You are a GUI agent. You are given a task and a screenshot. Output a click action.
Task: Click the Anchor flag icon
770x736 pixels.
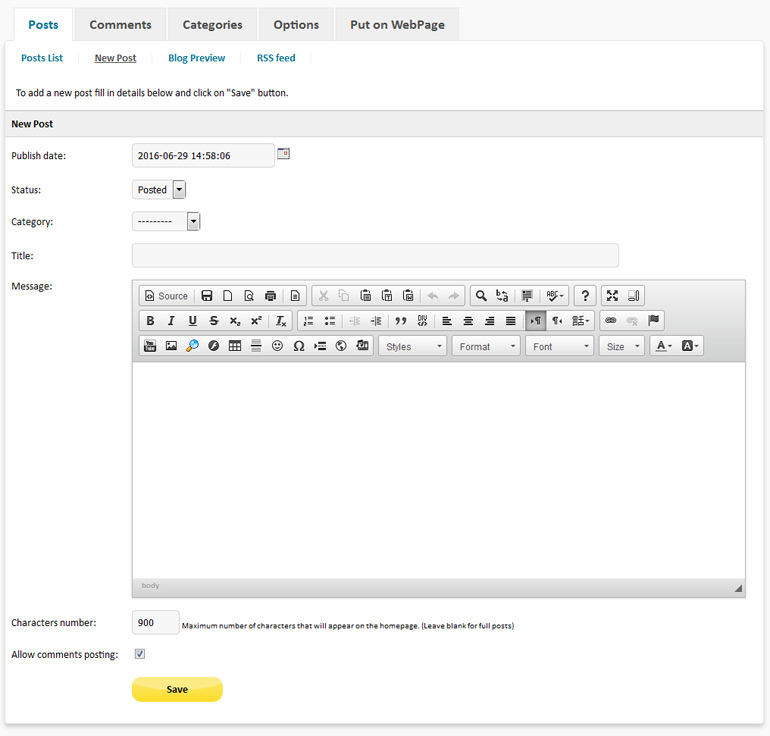(x=653, y=320)
